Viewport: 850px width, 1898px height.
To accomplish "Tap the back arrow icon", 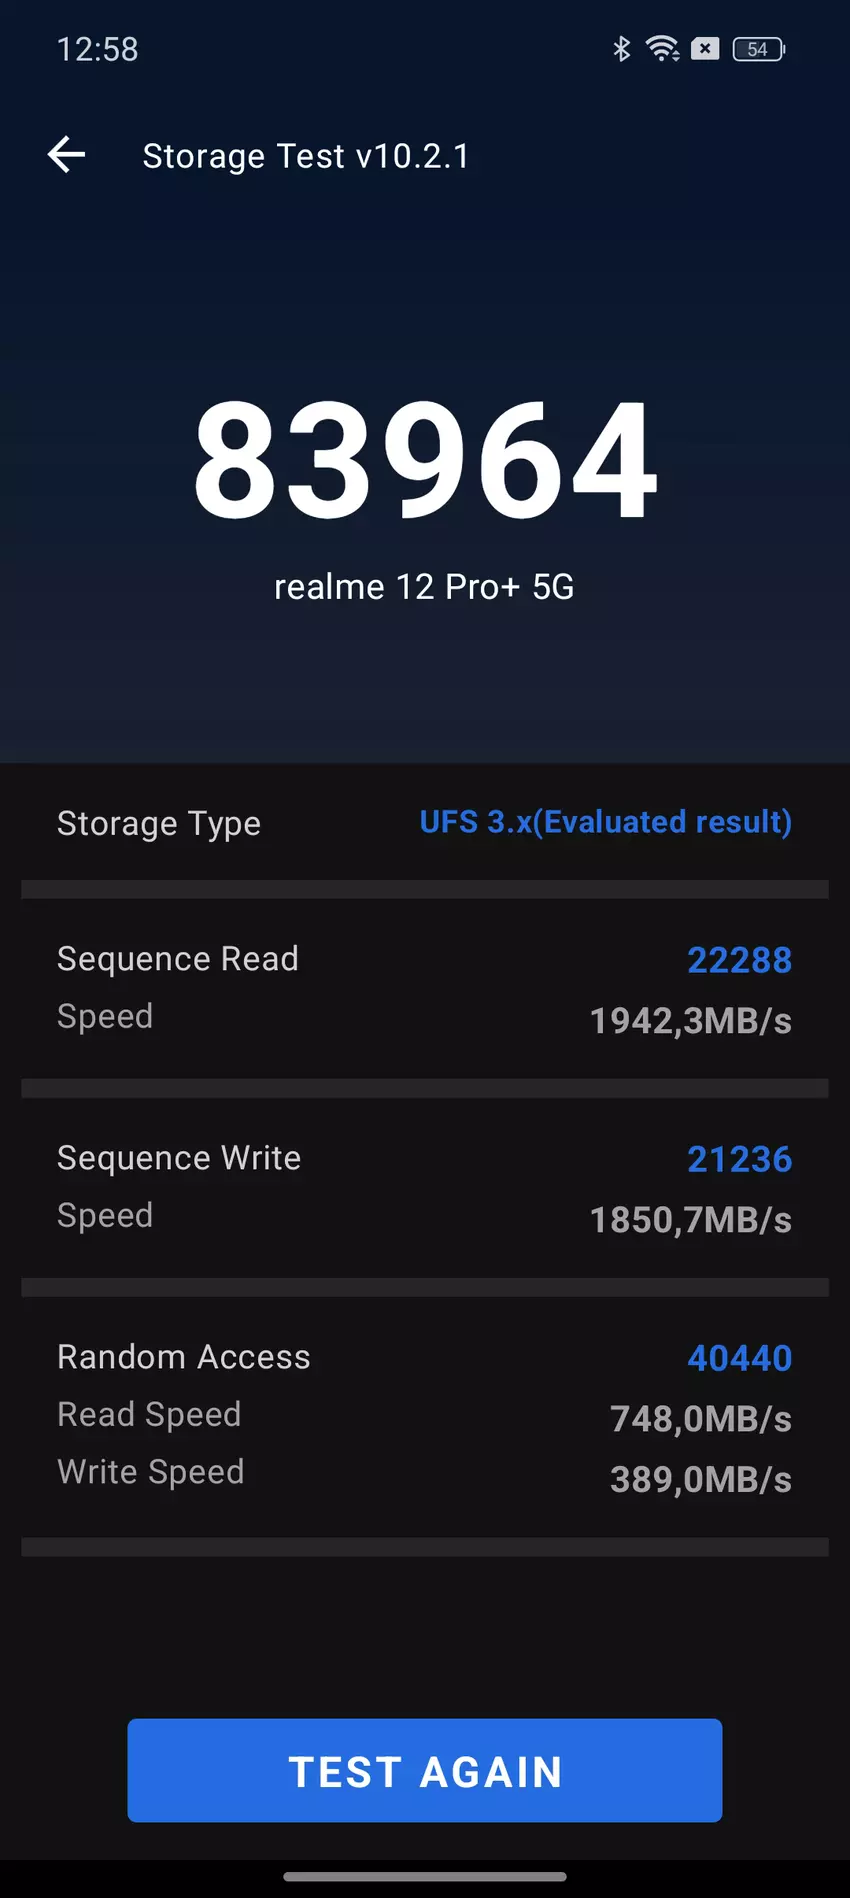I will coord(67,155).
